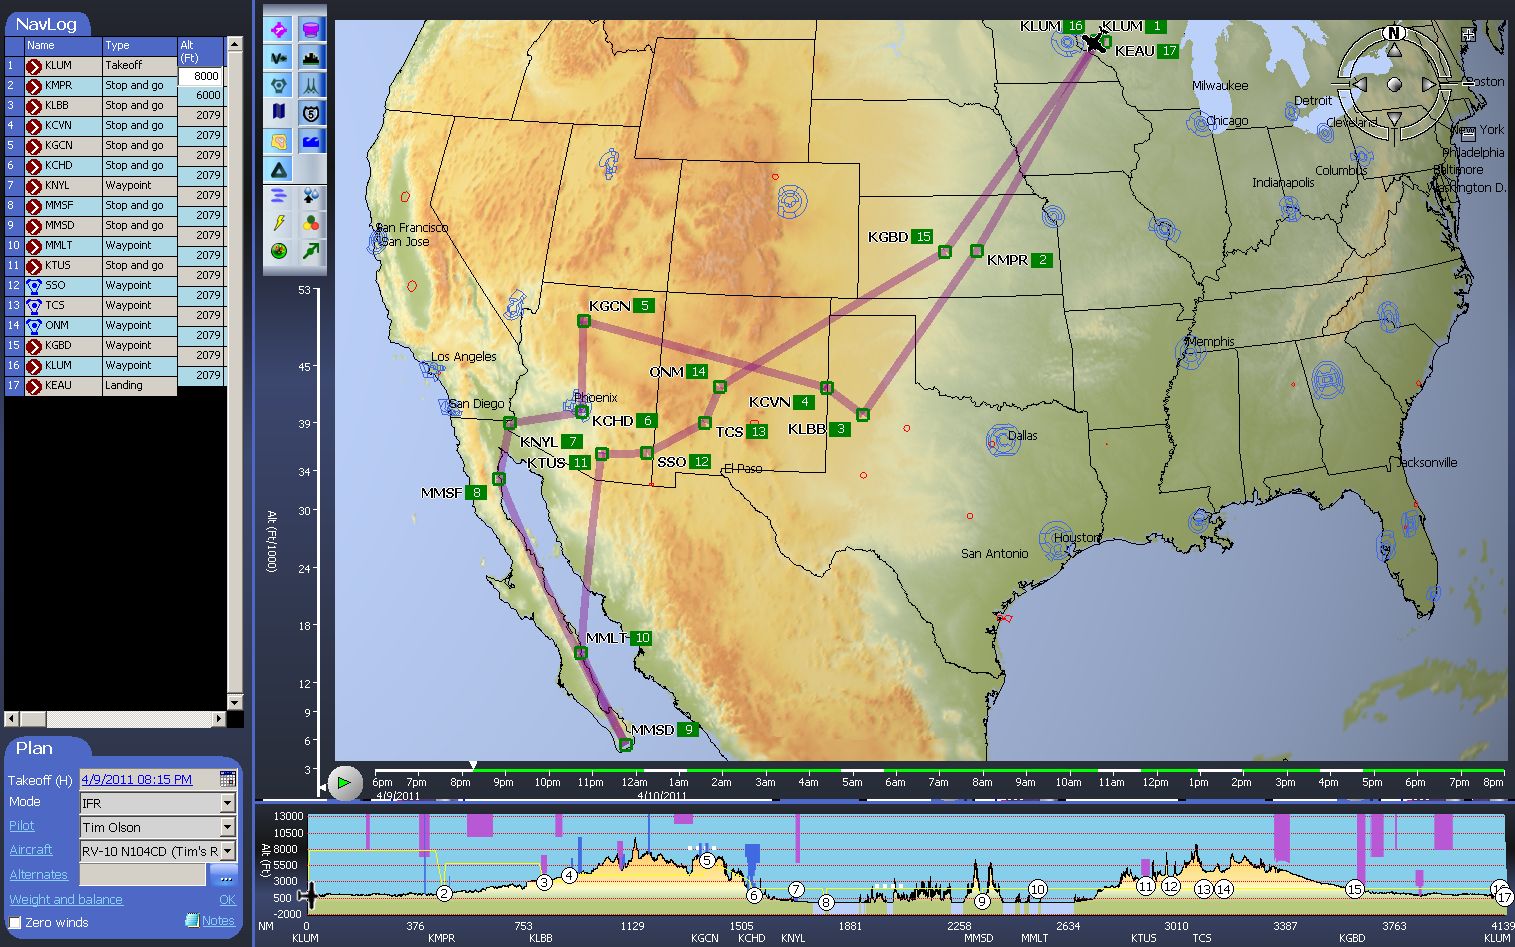This screenshot has height=947, width=1515.
Task: Toggle the cities skyline layer icon
Action: [x=312, y=58]
